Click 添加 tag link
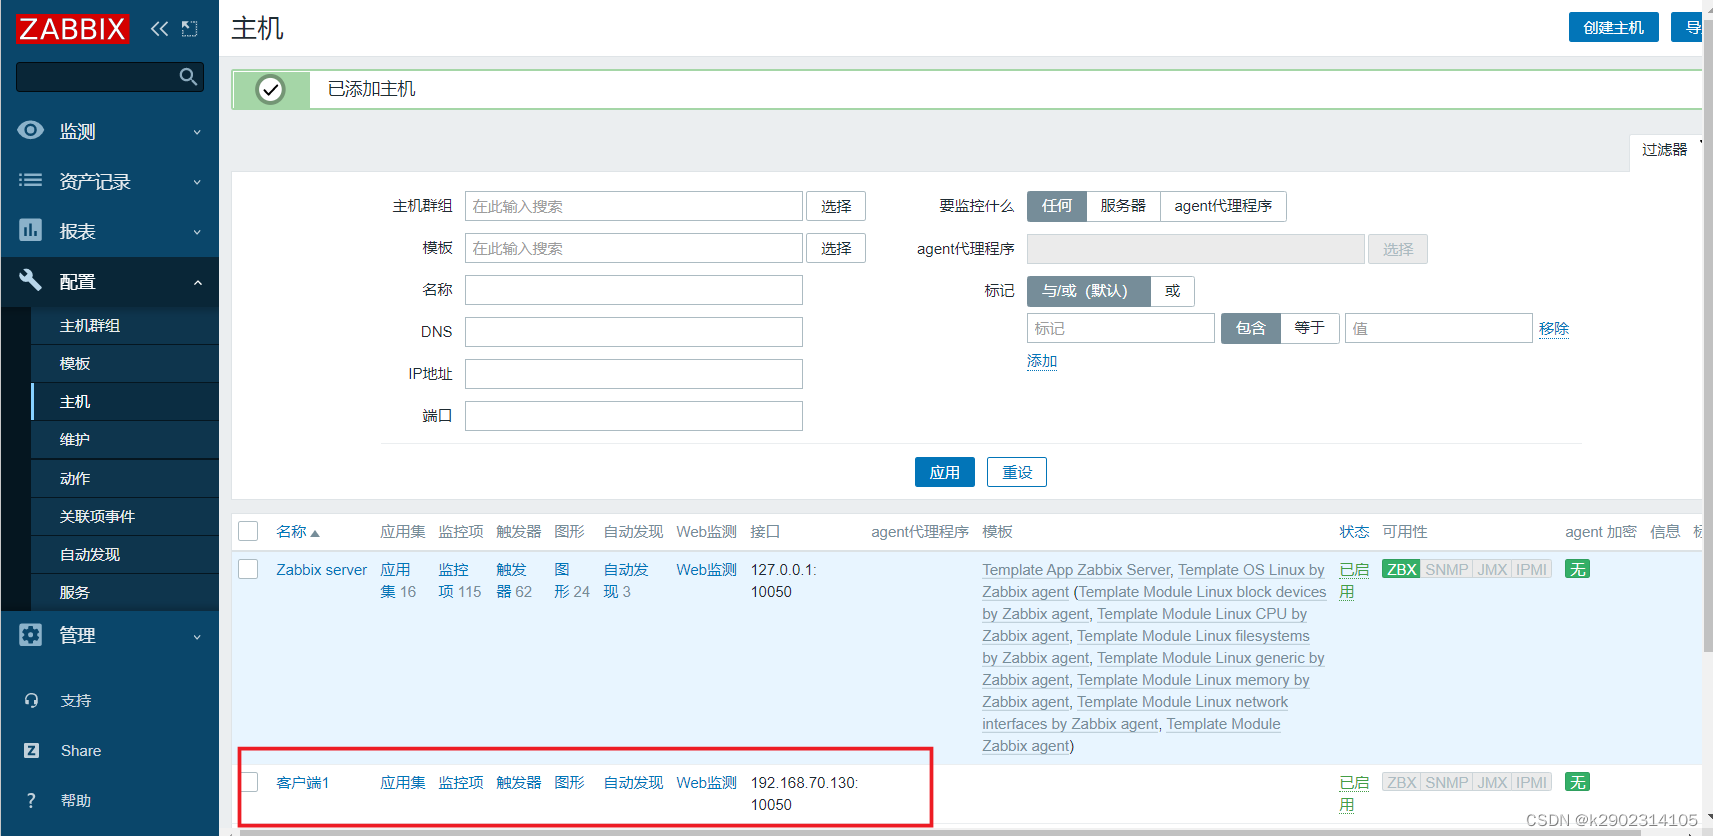This screenshot has height=836, width=1713. click(x=1042, y=361)
